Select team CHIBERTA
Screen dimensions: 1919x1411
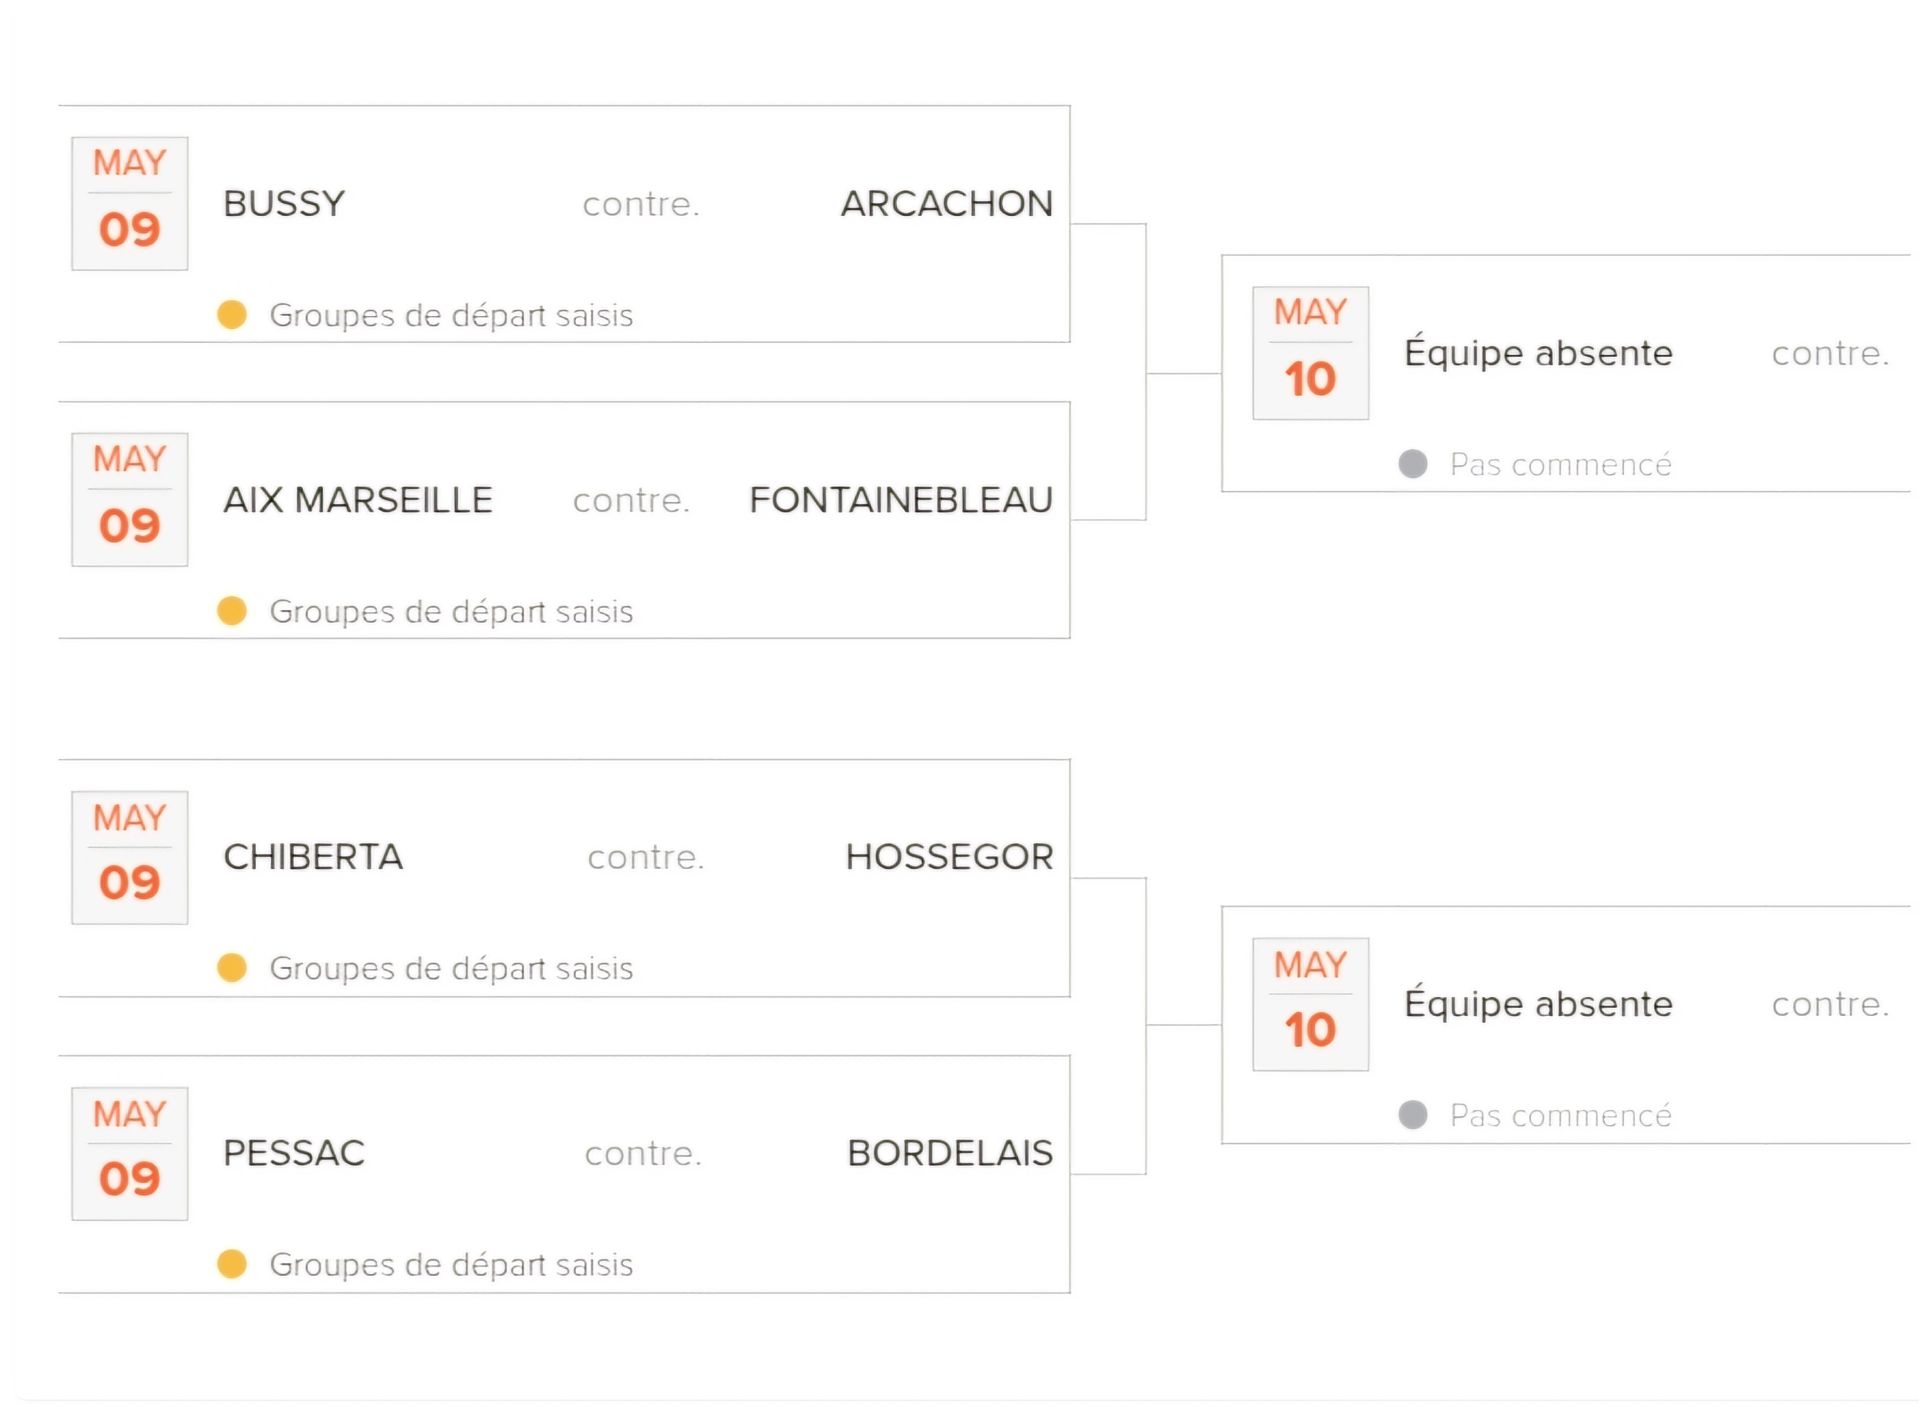(313, 856)
